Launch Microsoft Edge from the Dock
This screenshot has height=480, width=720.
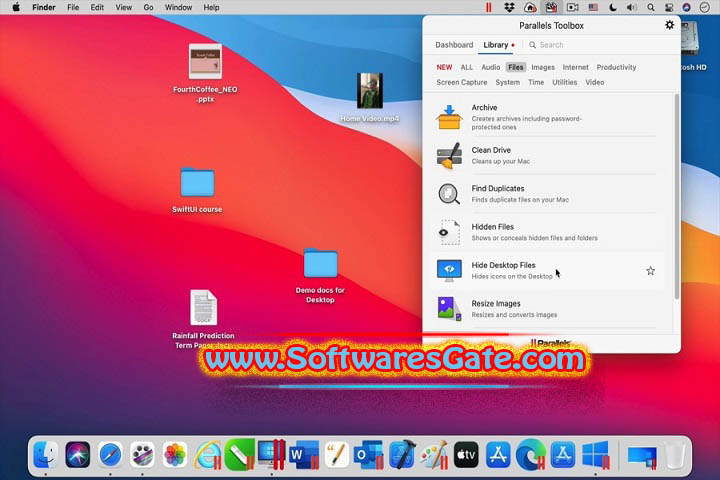(x=531, y=455)
